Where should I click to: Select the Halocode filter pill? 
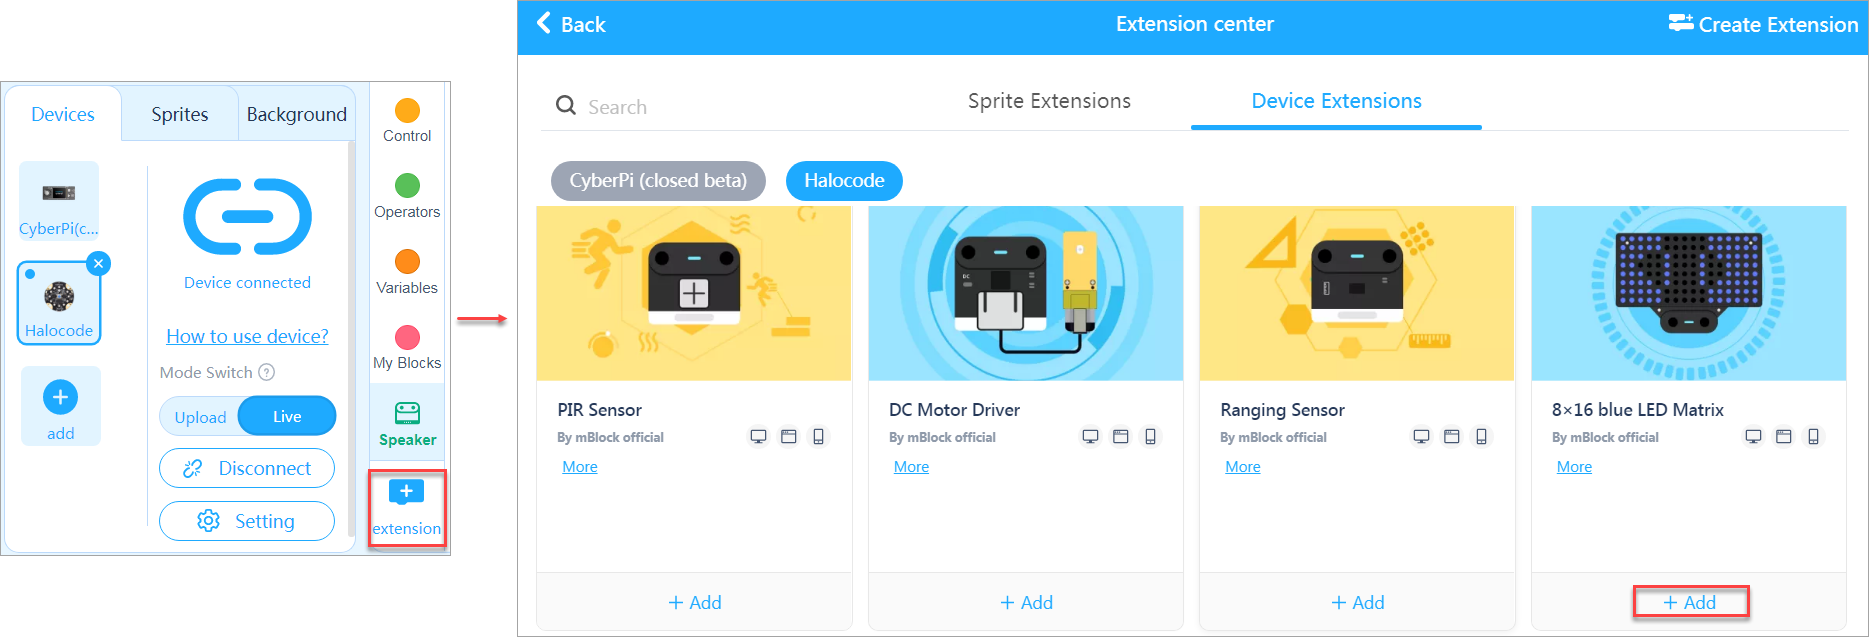pos(844,181)
